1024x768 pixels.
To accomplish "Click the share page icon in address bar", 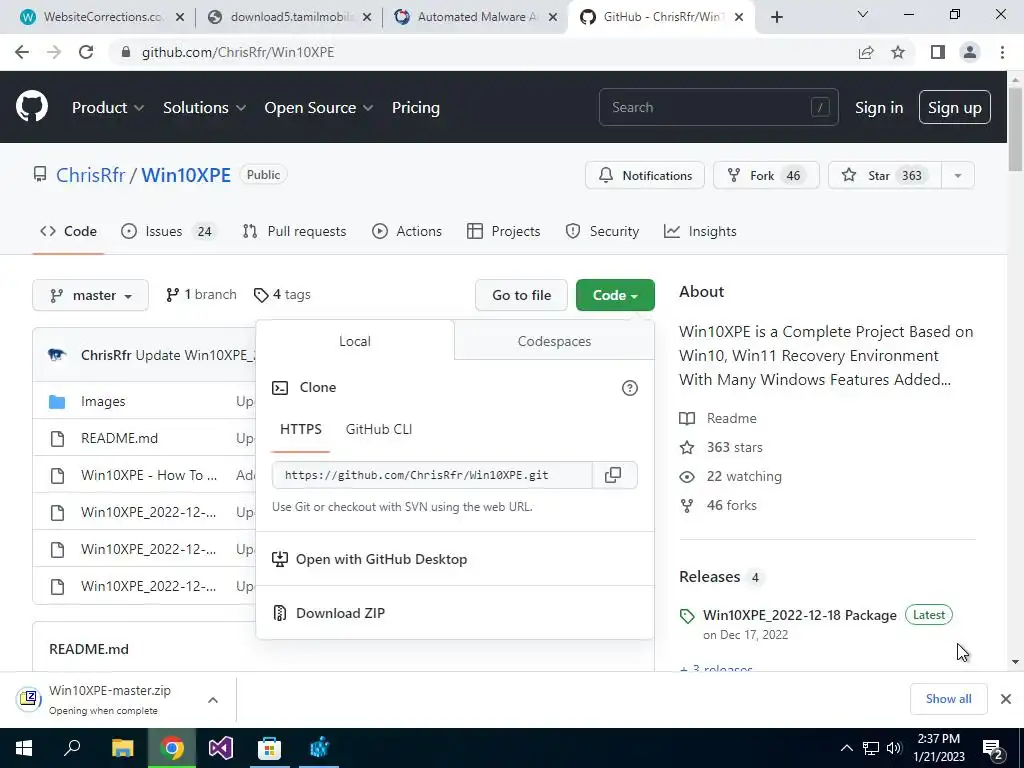I will [x=866, y=52].
